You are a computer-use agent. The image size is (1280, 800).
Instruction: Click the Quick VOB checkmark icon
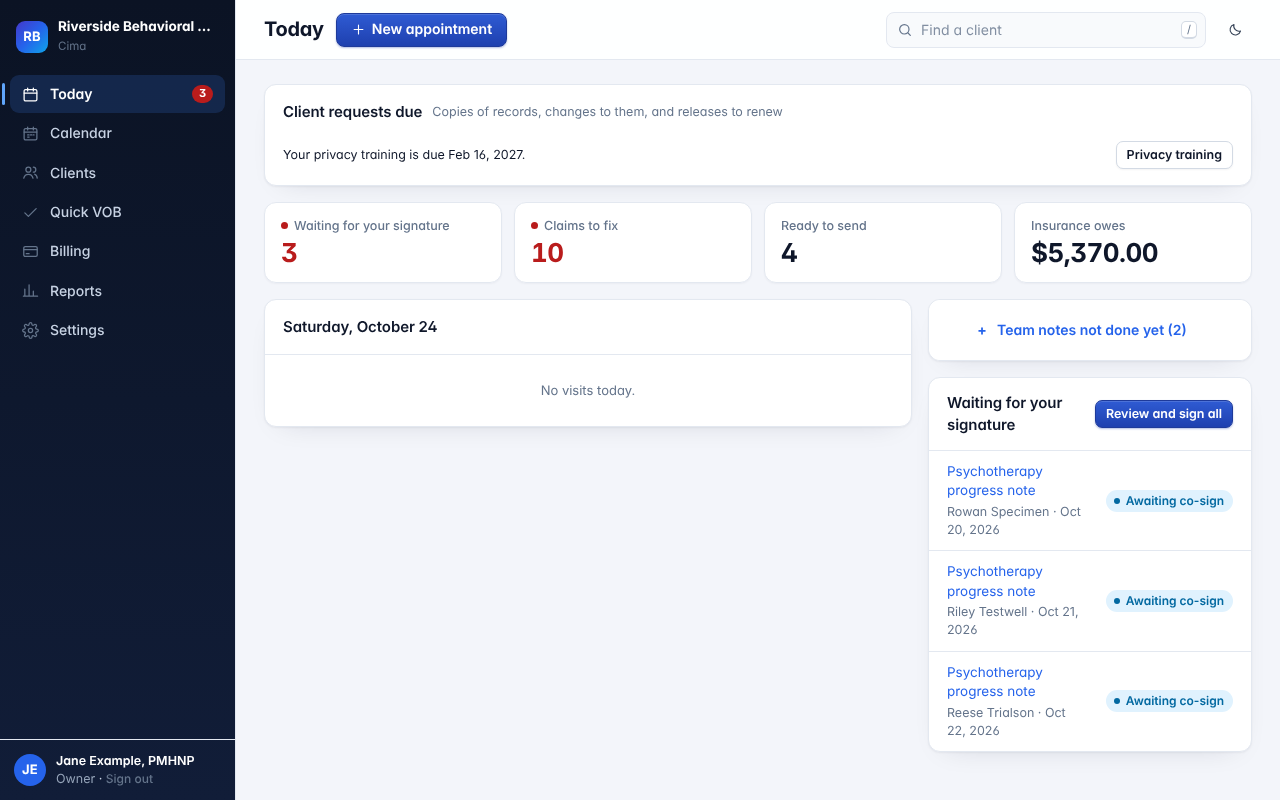pyautogui.click(x=31, y=212)
